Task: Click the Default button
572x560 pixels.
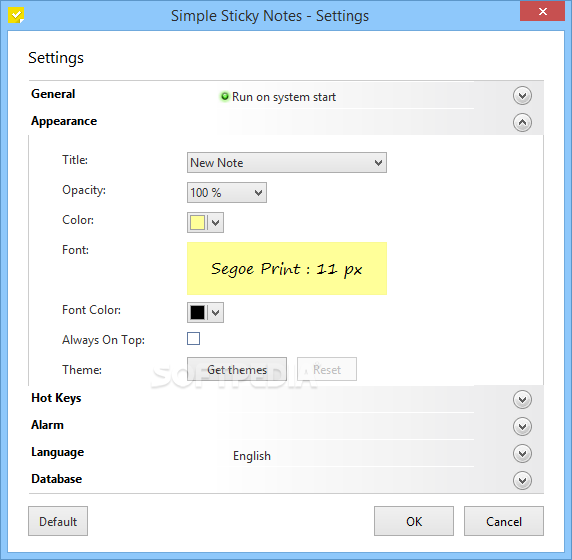Action: 58,521
